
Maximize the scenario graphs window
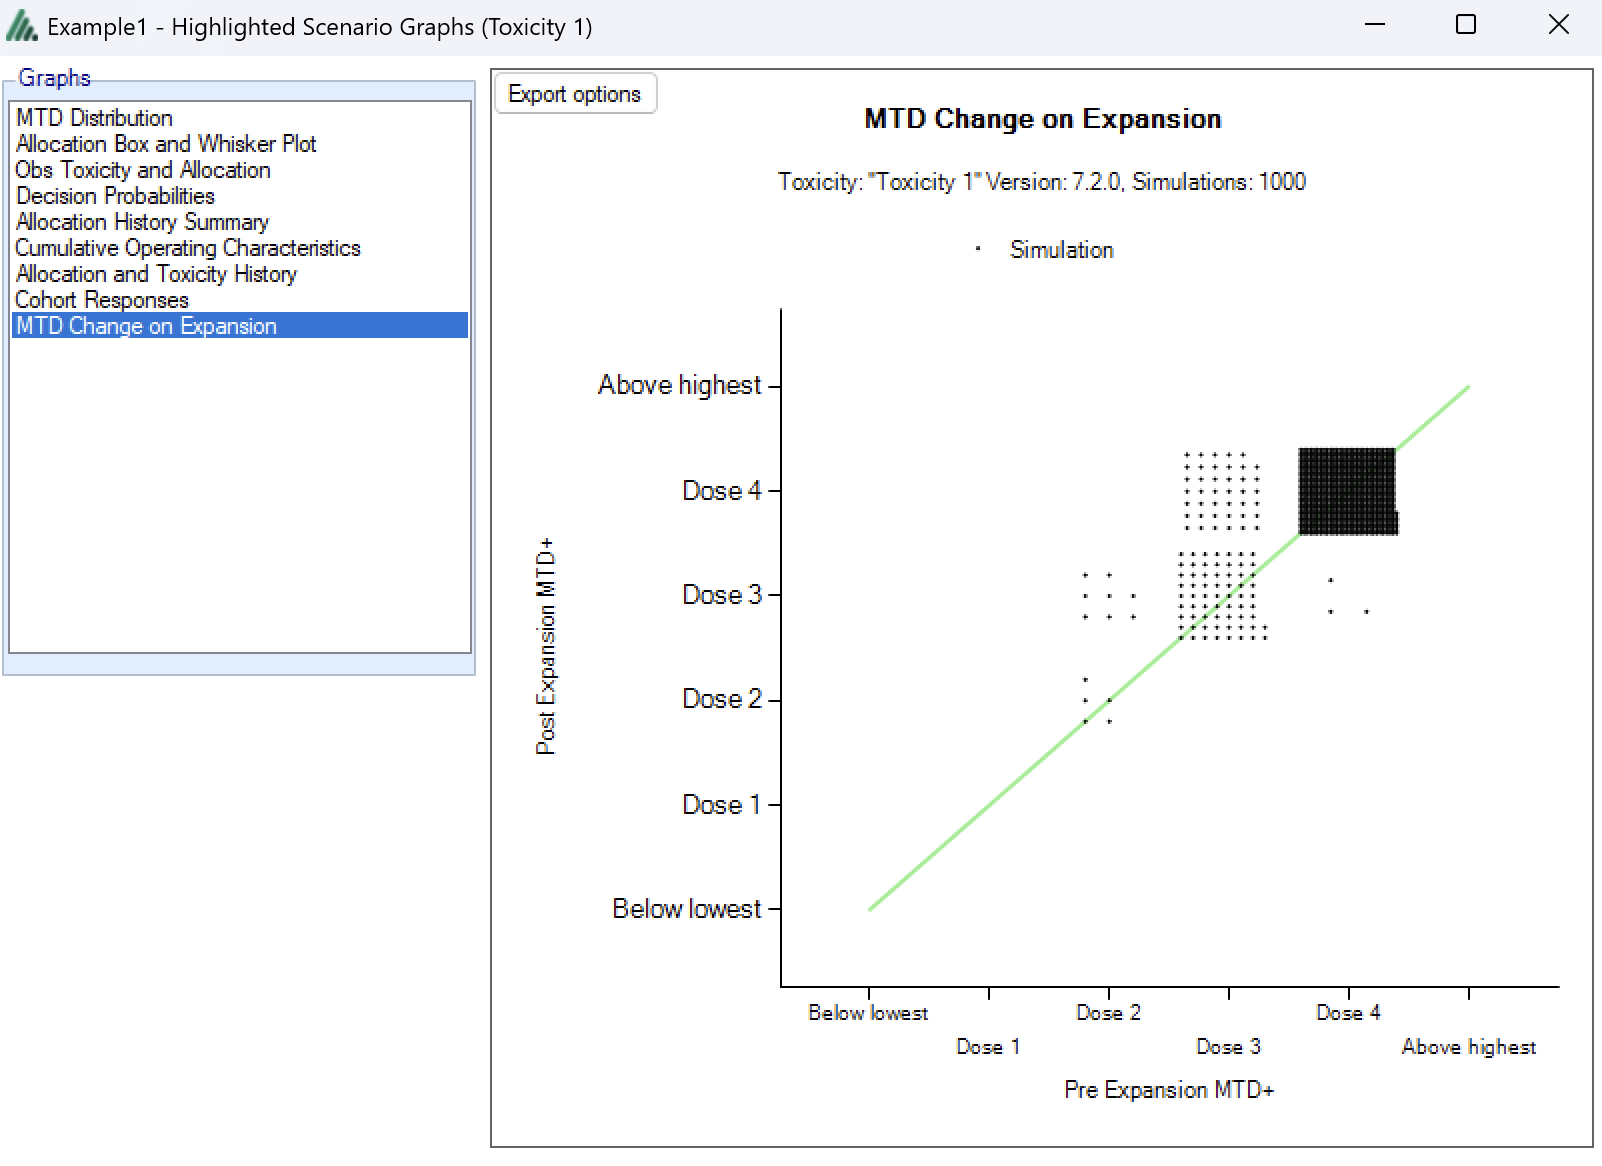pos(1466,25)
